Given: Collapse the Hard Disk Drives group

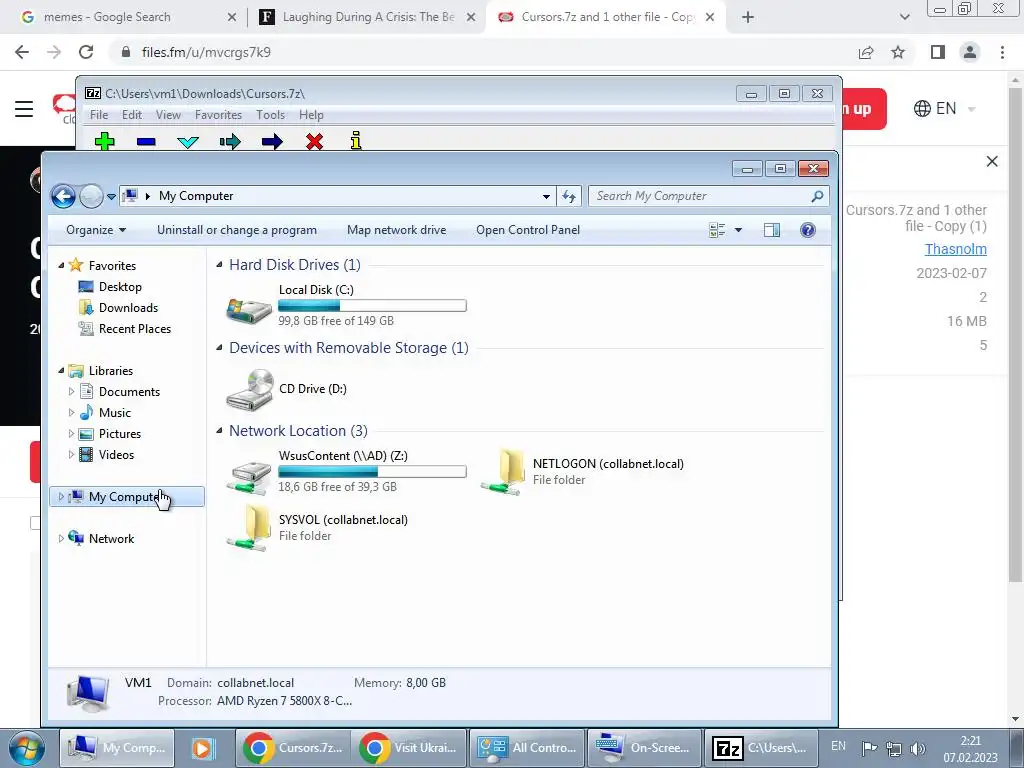Looking at the screenshot, I should [x=219, y=264].
